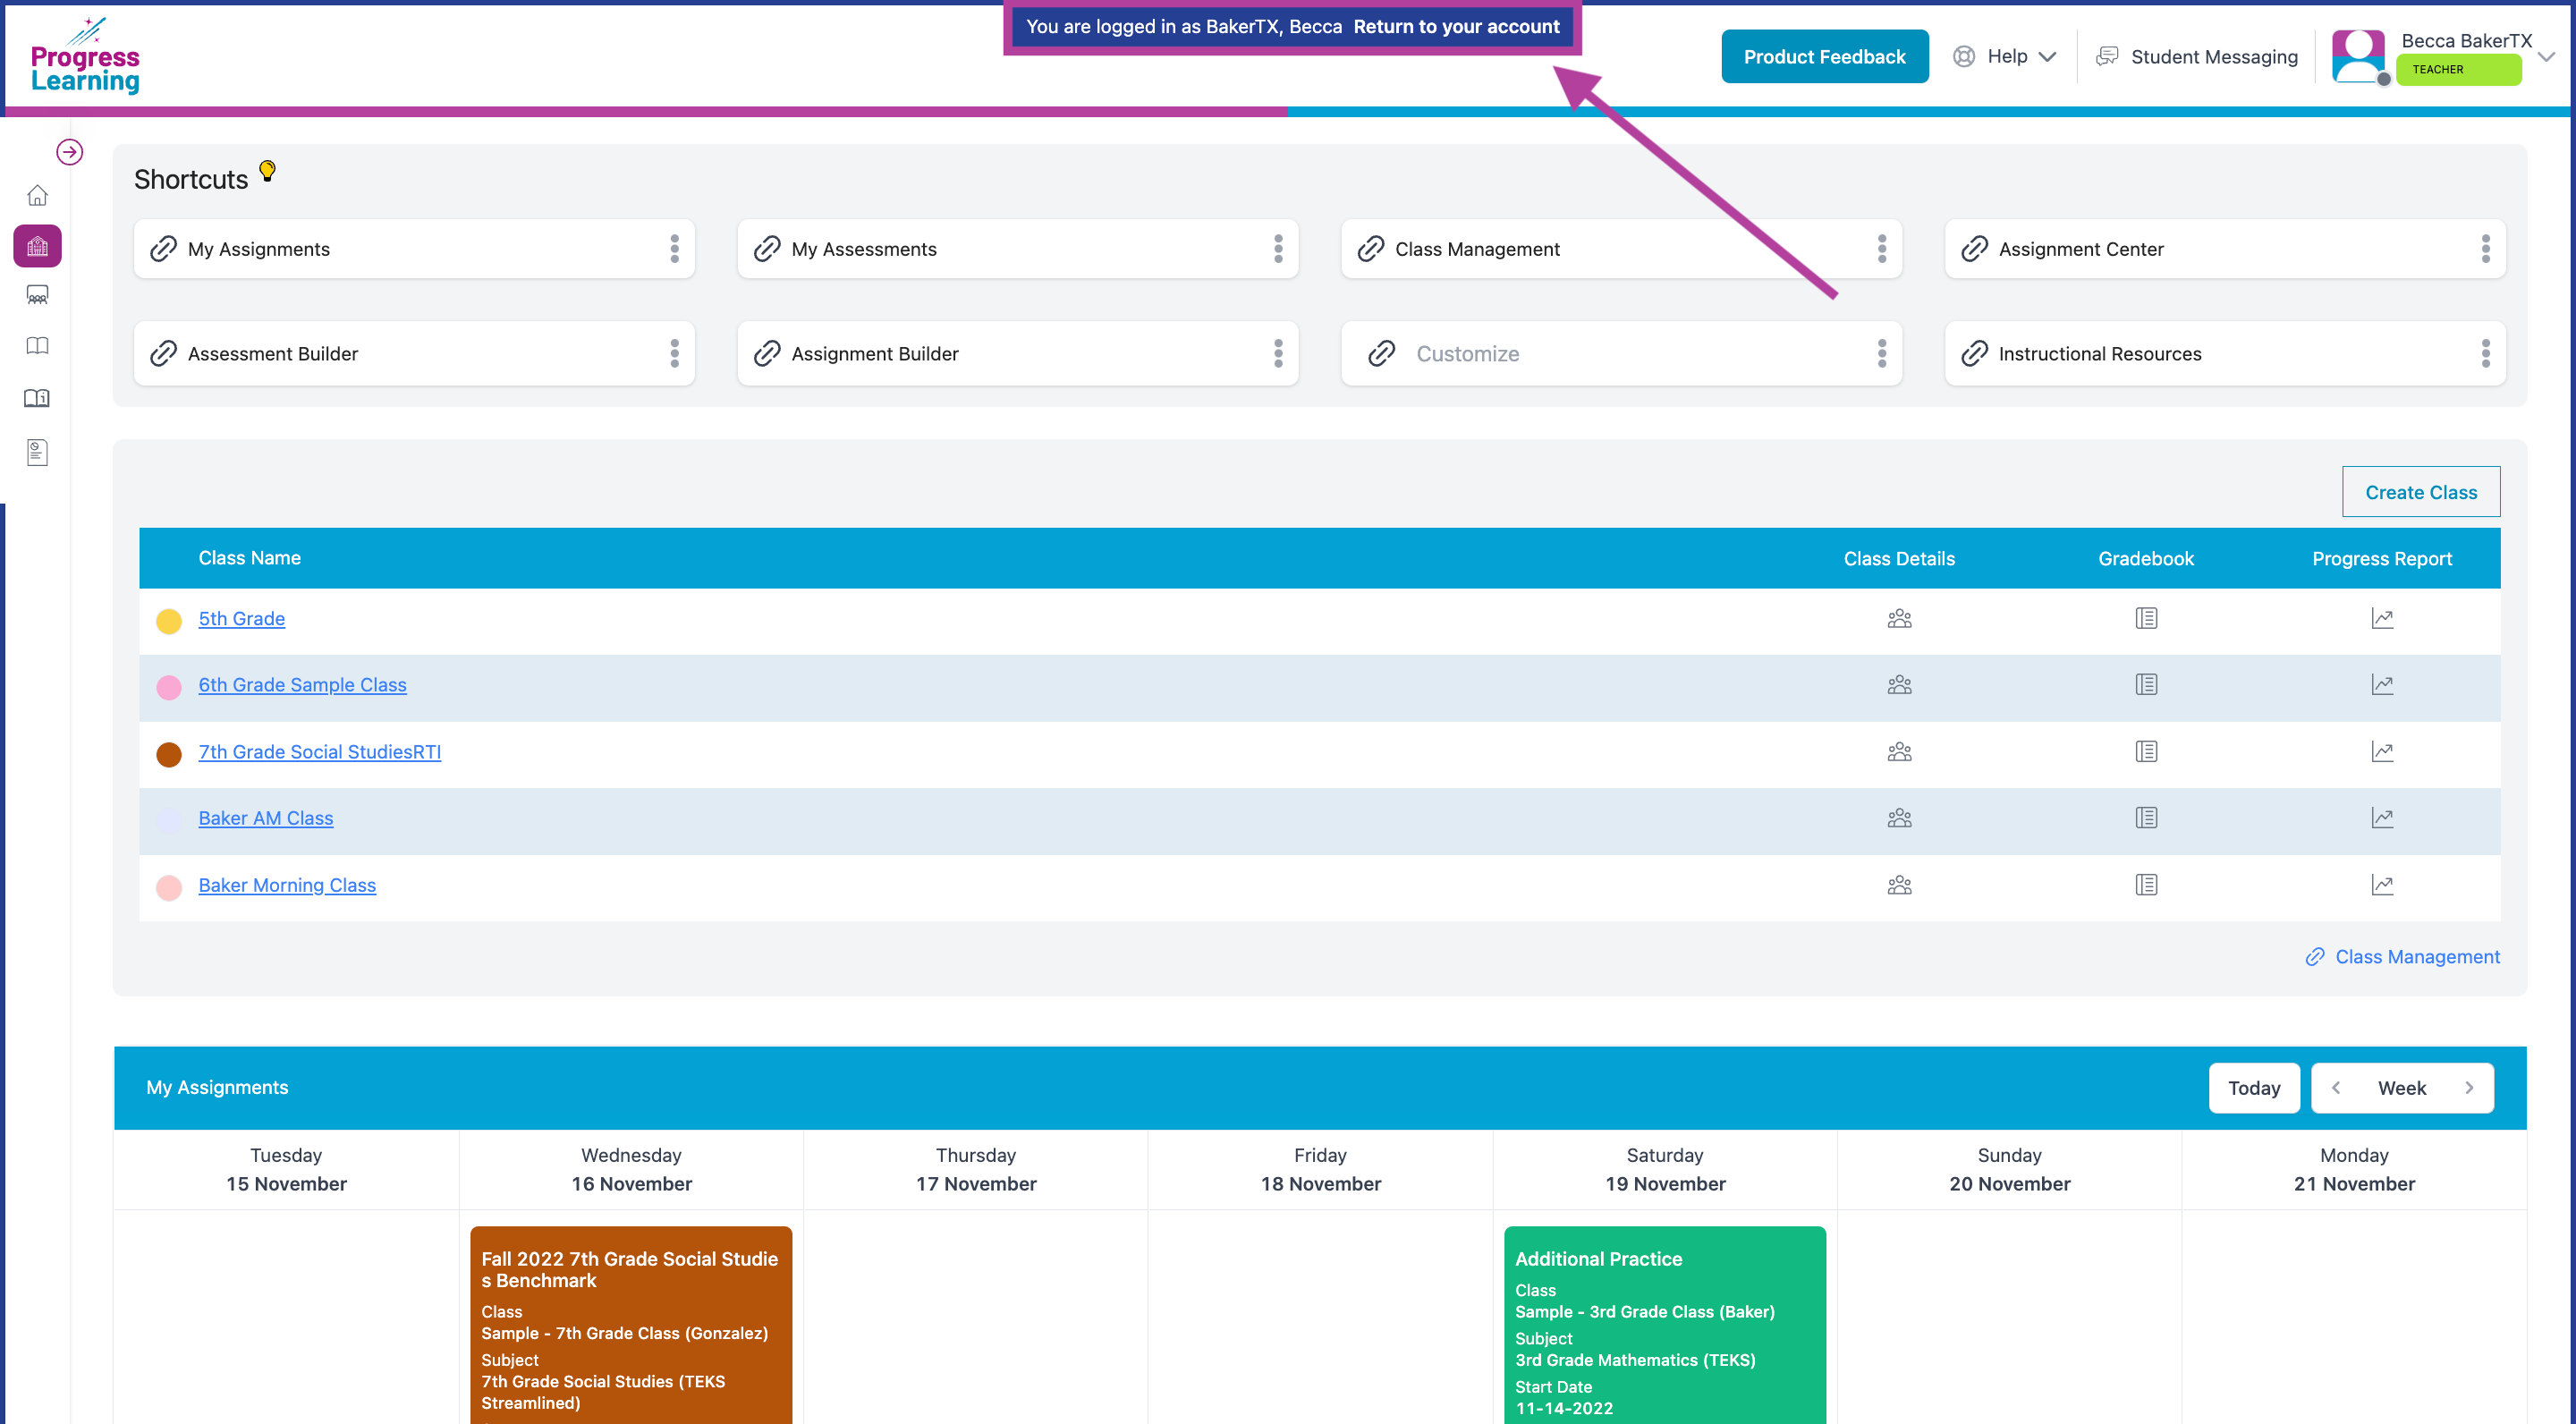Open options menu for Class Management shortcut
Viewport: 2576px width, 1424px height.
click(1882, 249)
